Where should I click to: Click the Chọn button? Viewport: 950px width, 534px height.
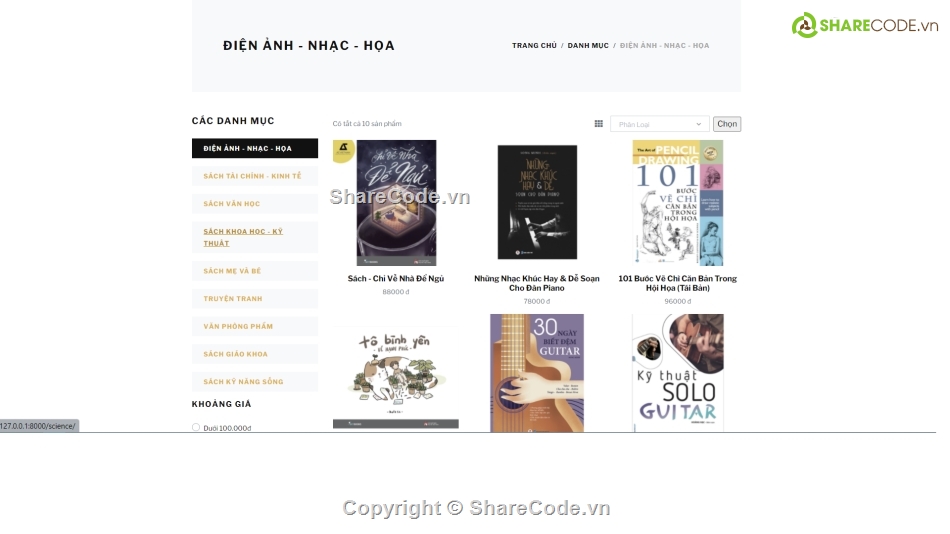pyautogui.click(x=727, y=124)
